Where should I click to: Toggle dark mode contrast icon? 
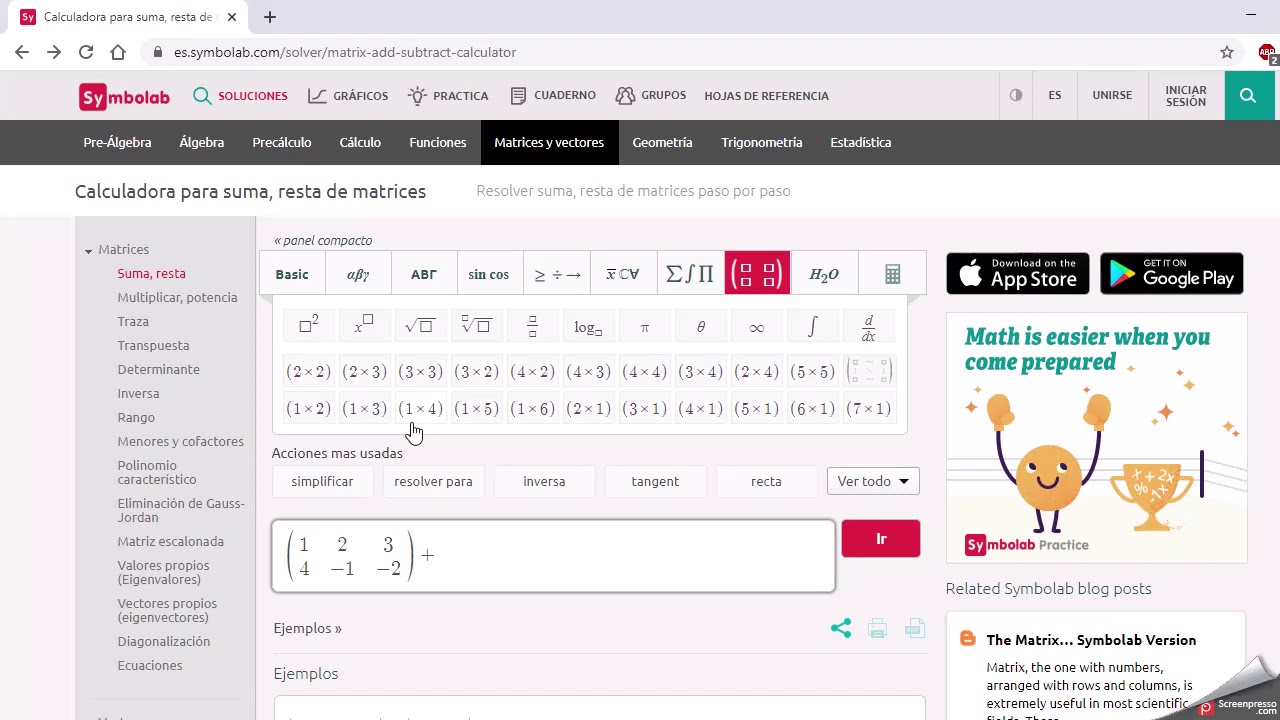tap(1016, 95)
